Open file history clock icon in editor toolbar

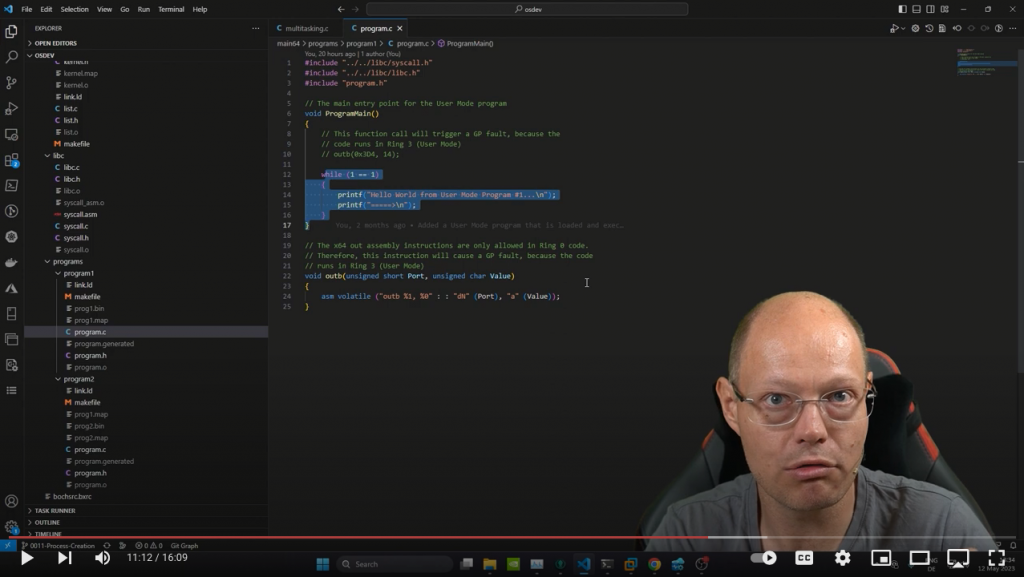point(929,28)
